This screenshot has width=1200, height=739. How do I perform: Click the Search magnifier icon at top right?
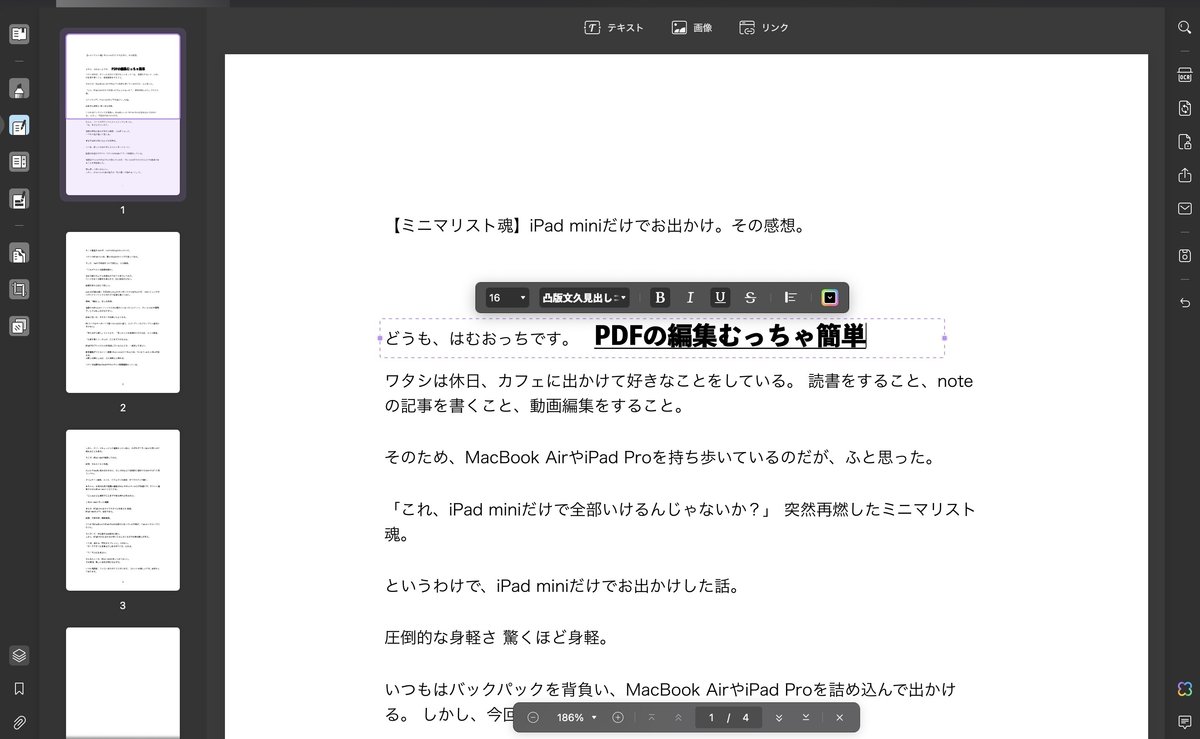coord(1185,30)
